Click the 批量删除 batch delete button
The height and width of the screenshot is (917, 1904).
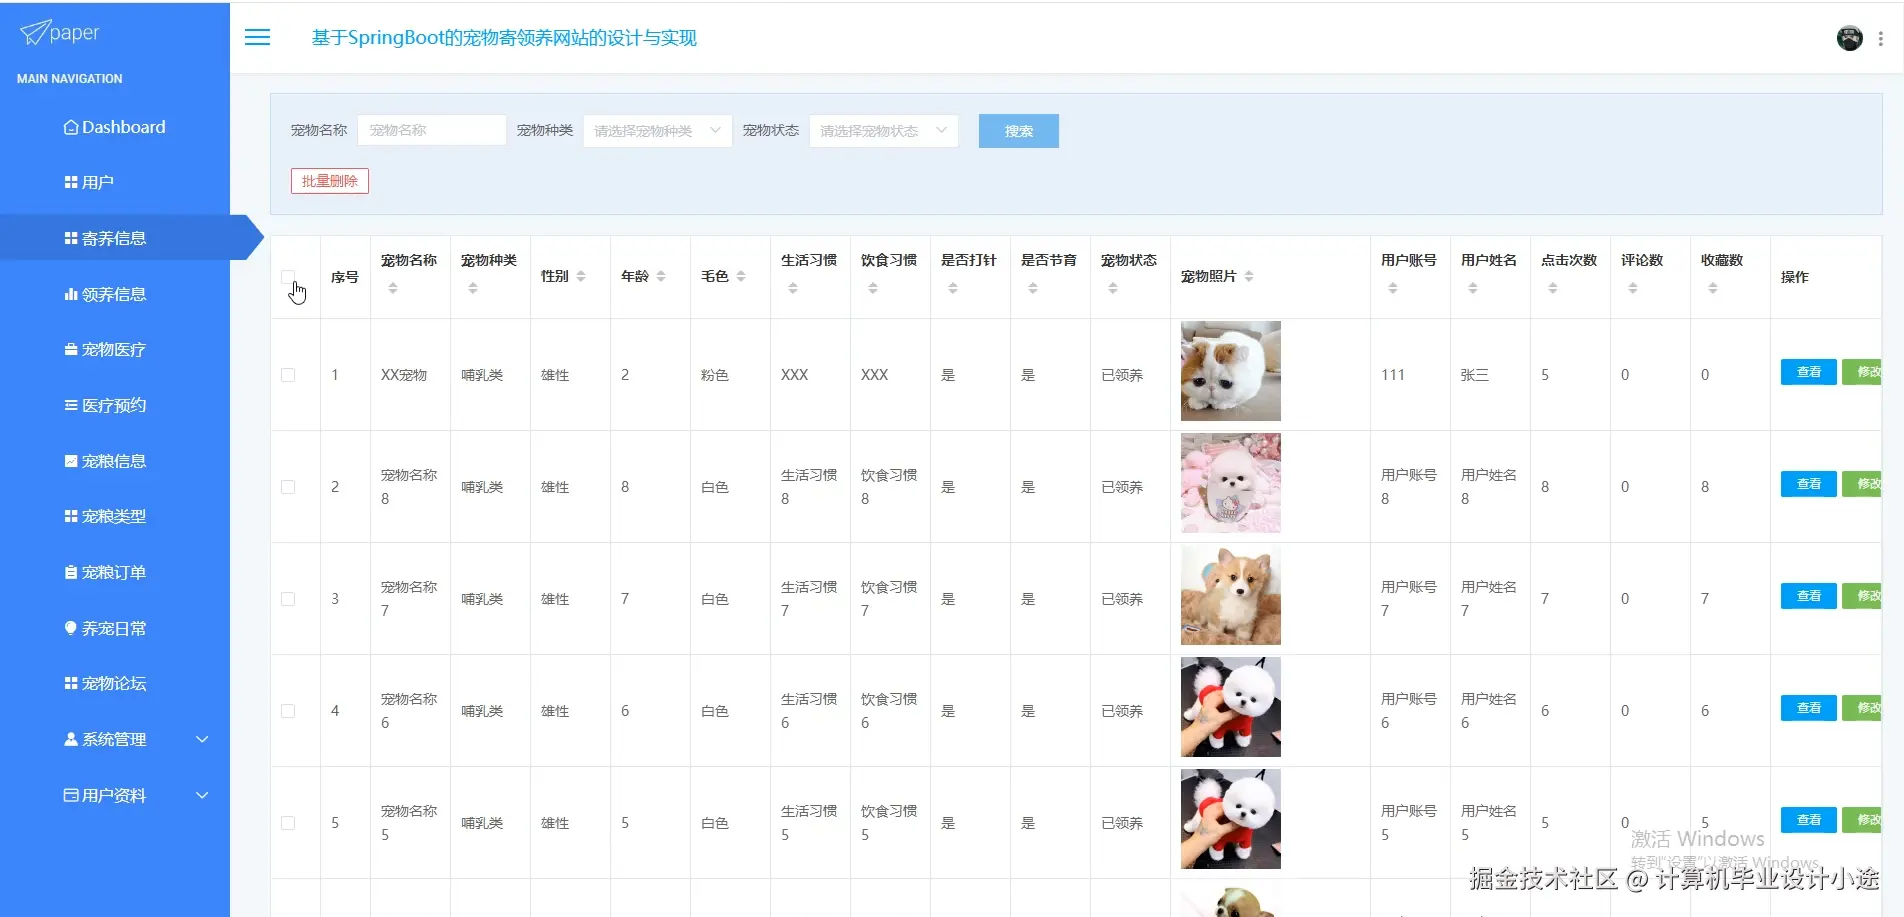click(330, 181)
